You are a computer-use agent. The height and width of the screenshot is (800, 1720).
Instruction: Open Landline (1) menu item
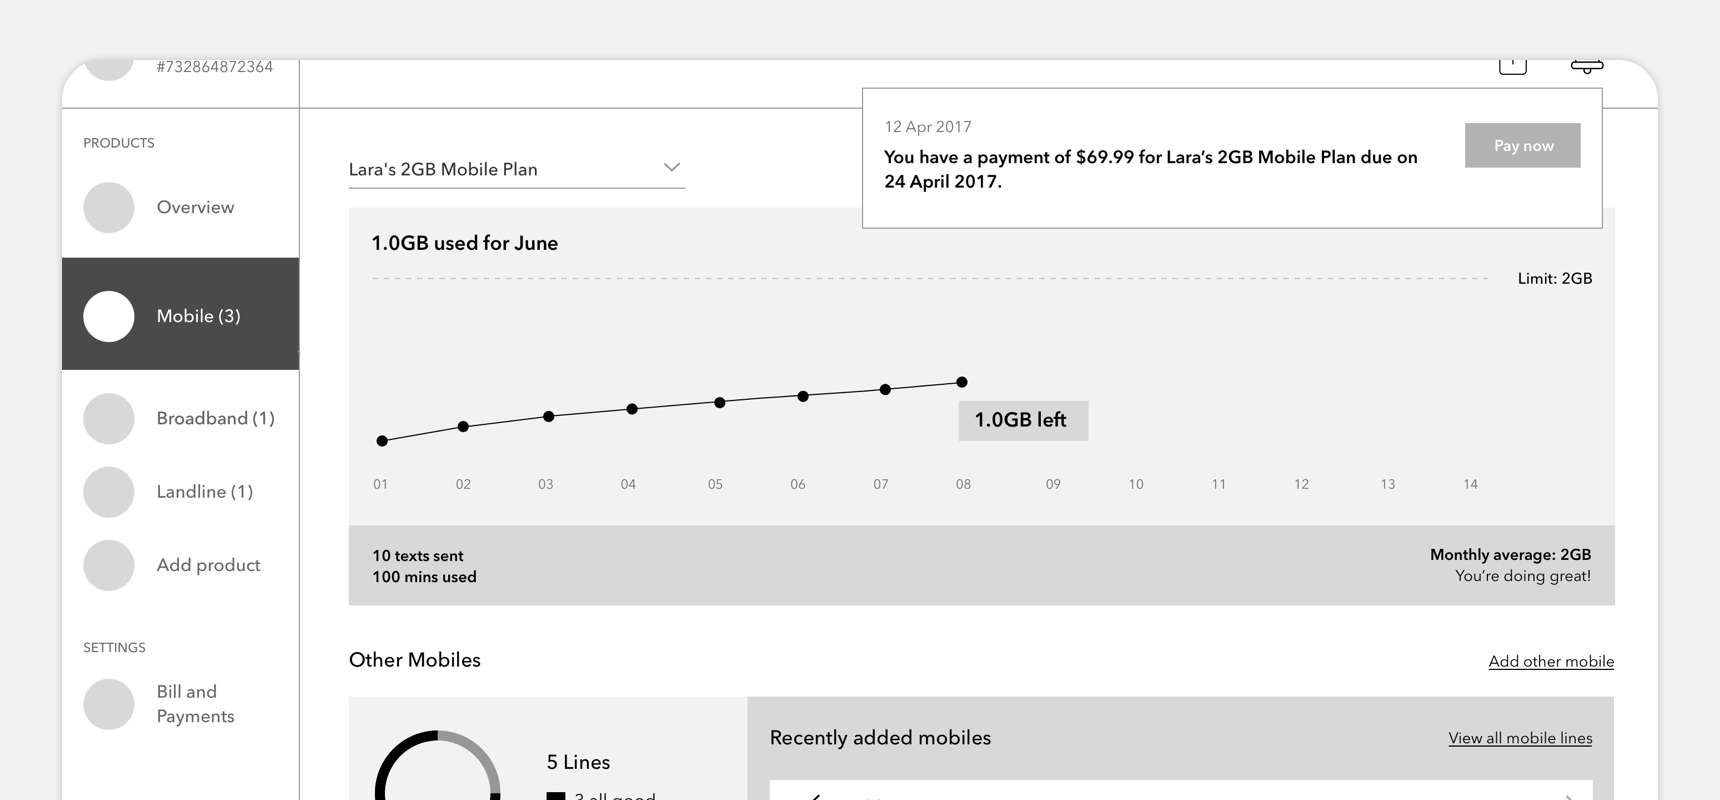(204, 492)
